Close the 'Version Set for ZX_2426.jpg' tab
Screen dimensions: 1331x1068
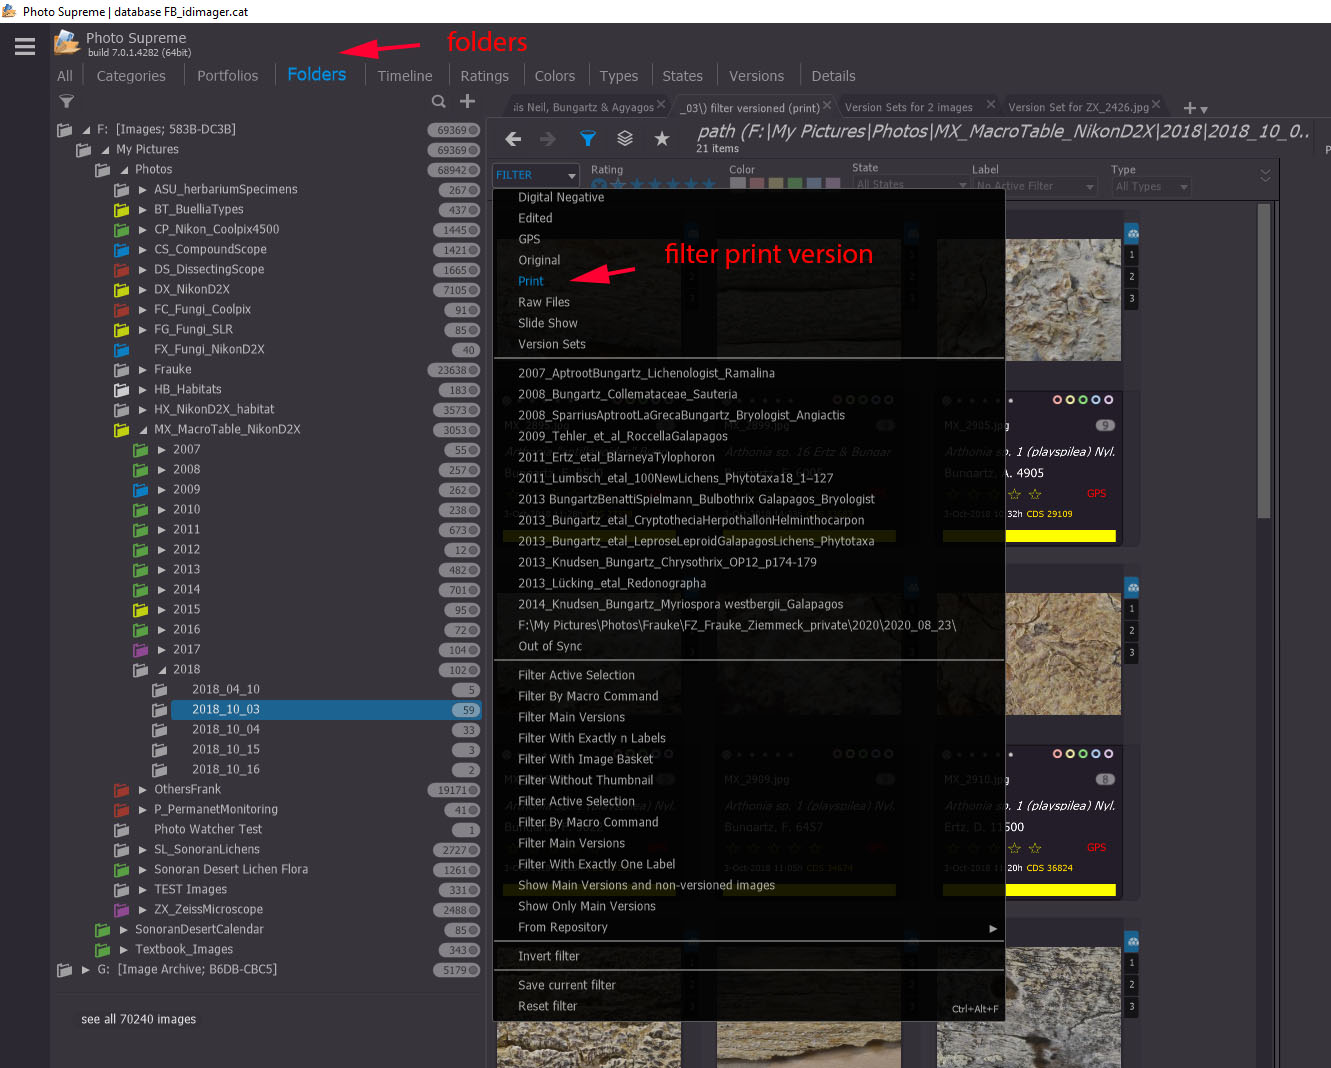1156,104
